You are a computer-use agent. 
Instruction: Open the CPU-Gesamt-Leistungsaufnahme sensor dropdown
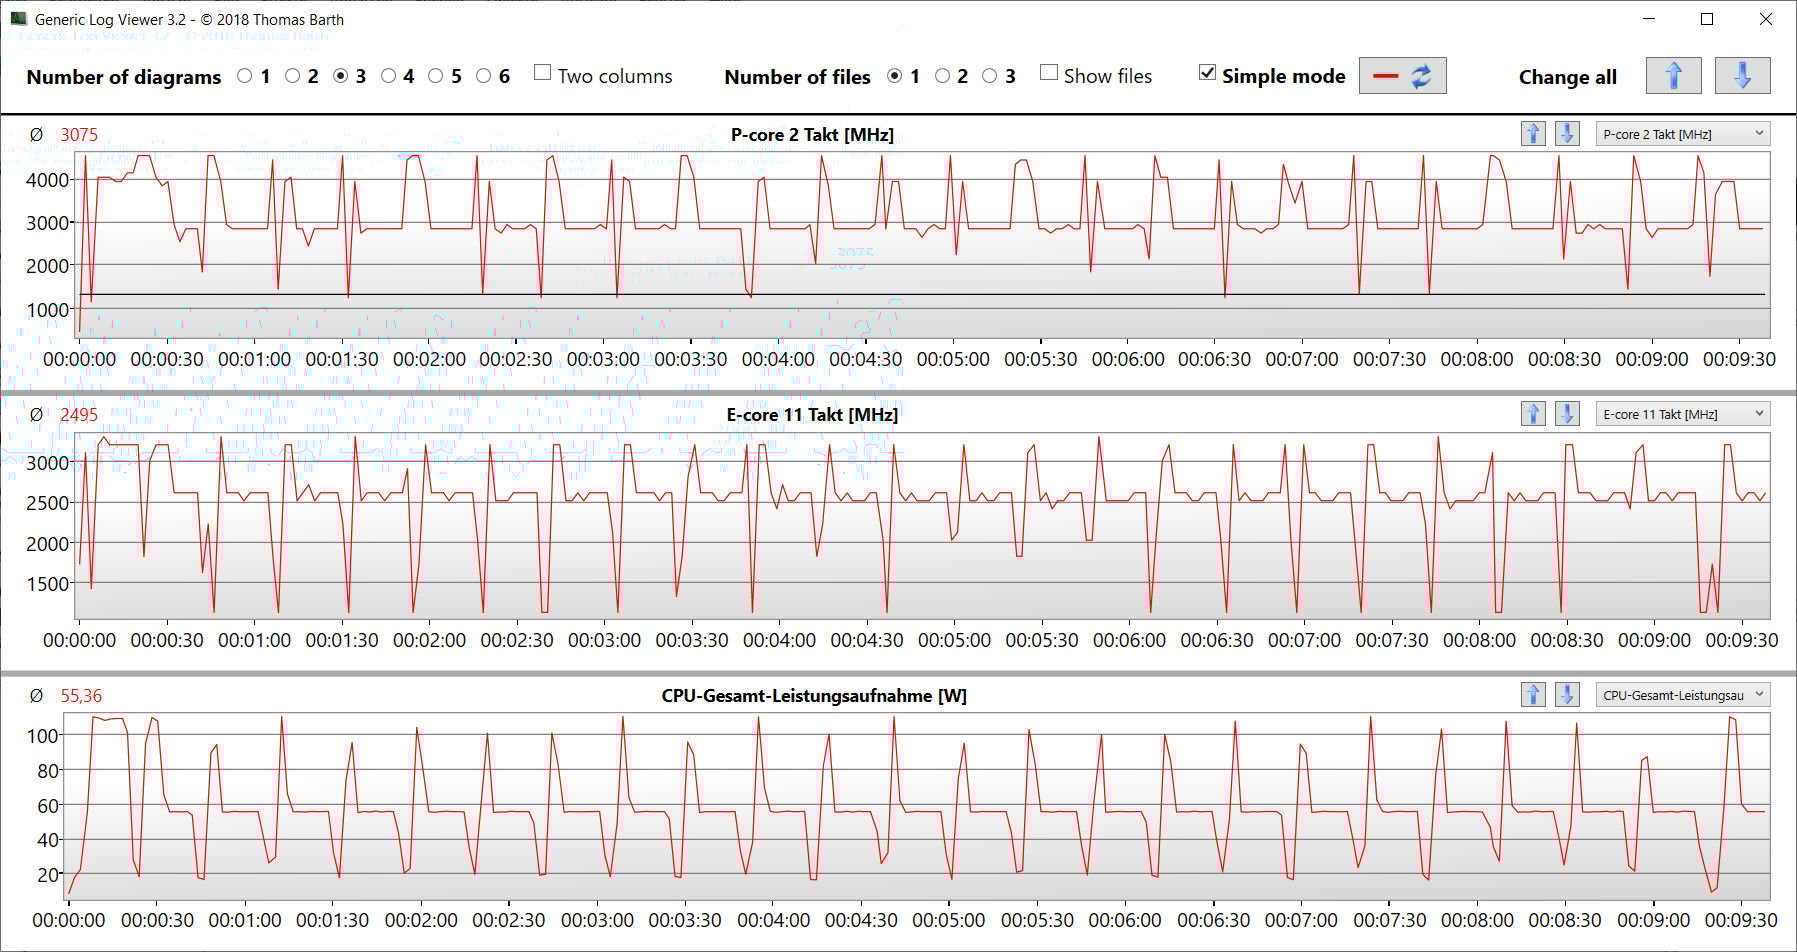(1682, 695)
